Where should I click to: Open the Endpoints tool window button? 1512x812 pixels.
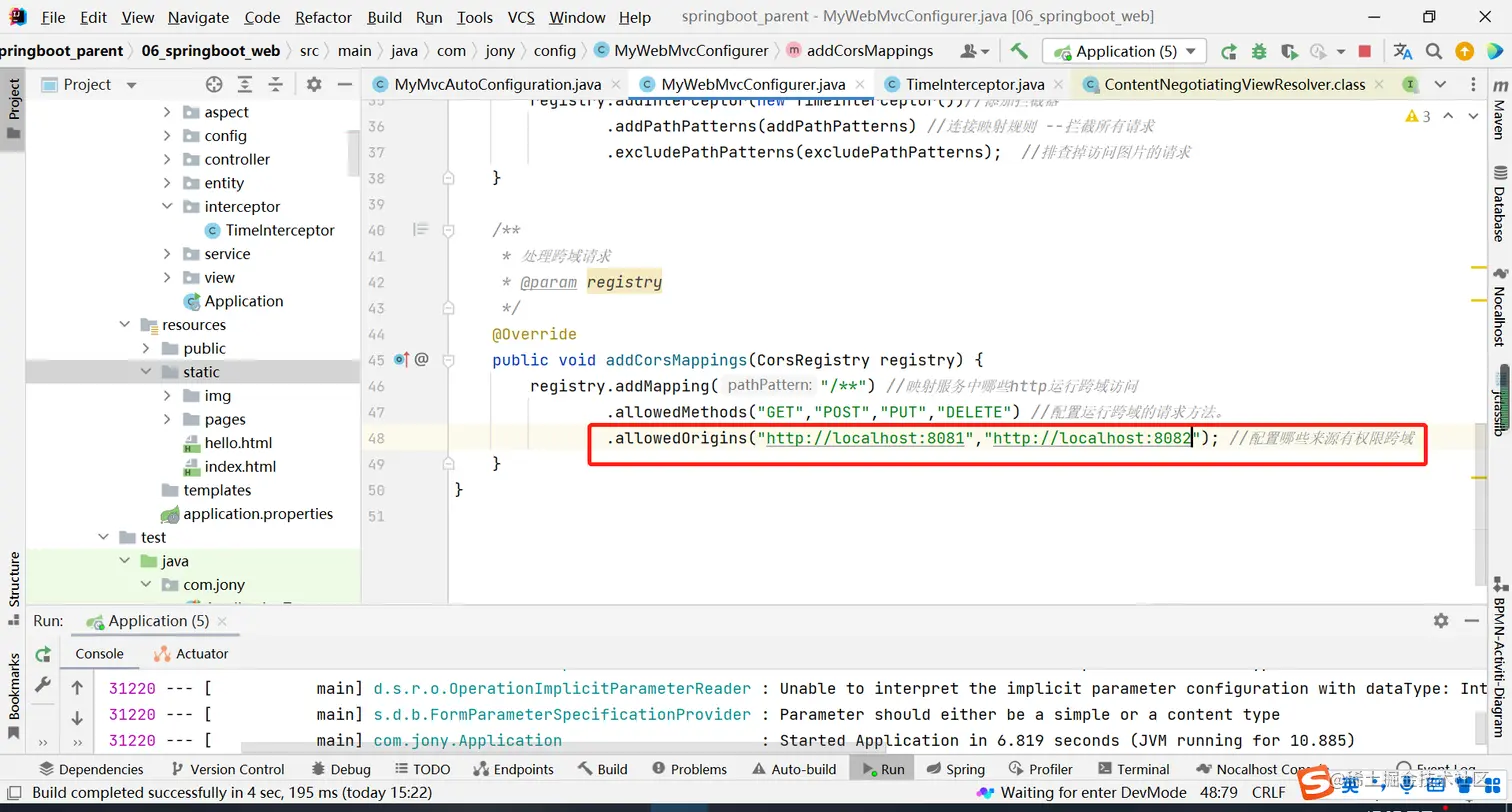(513, 769)
